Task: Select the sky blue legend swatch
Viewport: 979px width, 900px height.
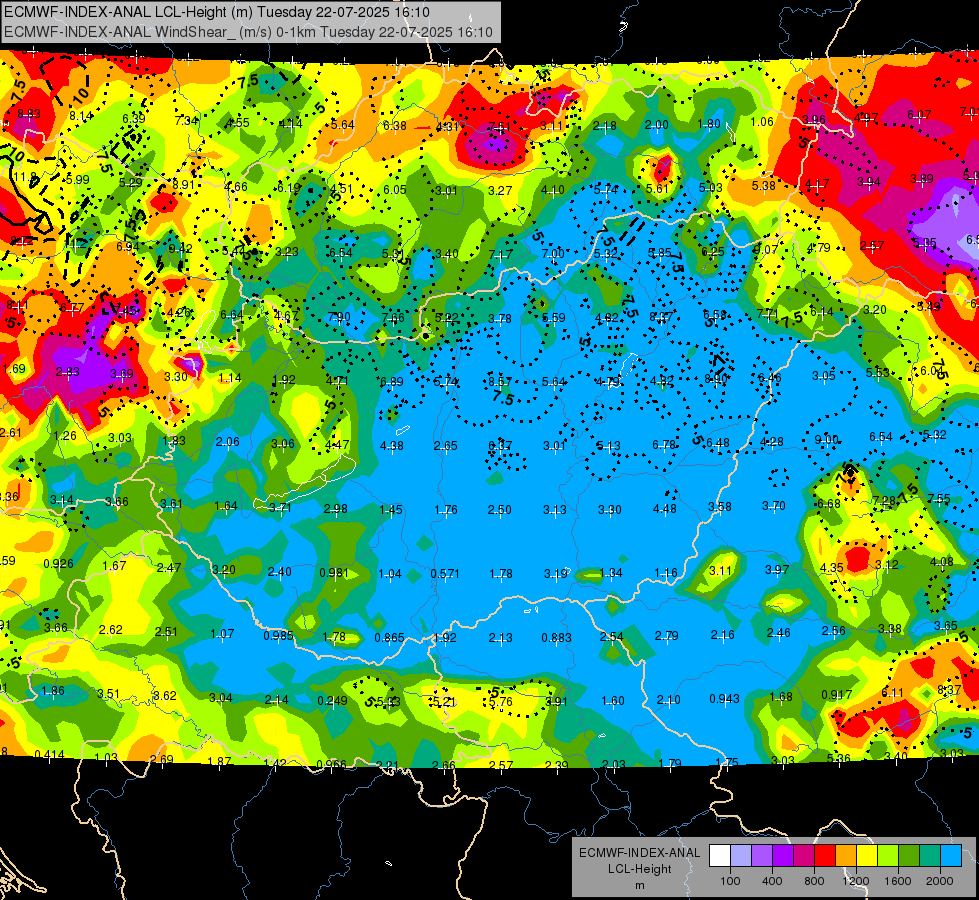Action: tap(951, 855)
